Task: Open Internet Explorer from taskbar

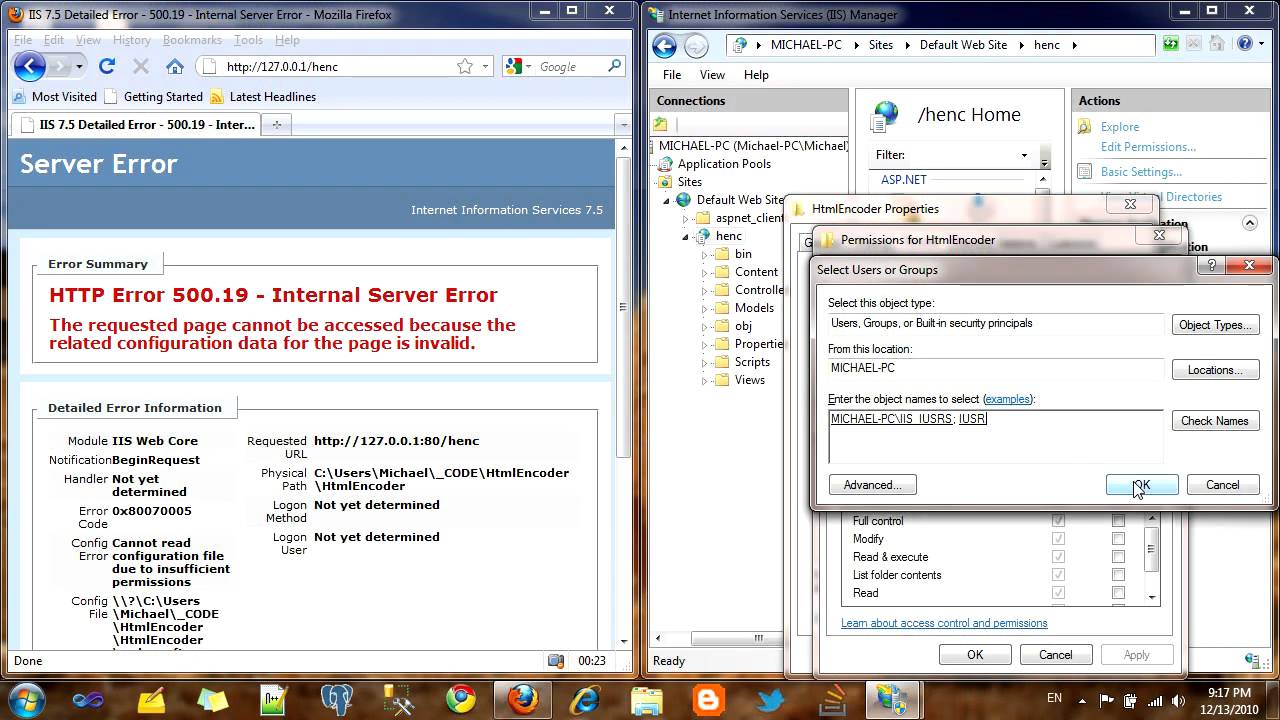Action: 584,700
